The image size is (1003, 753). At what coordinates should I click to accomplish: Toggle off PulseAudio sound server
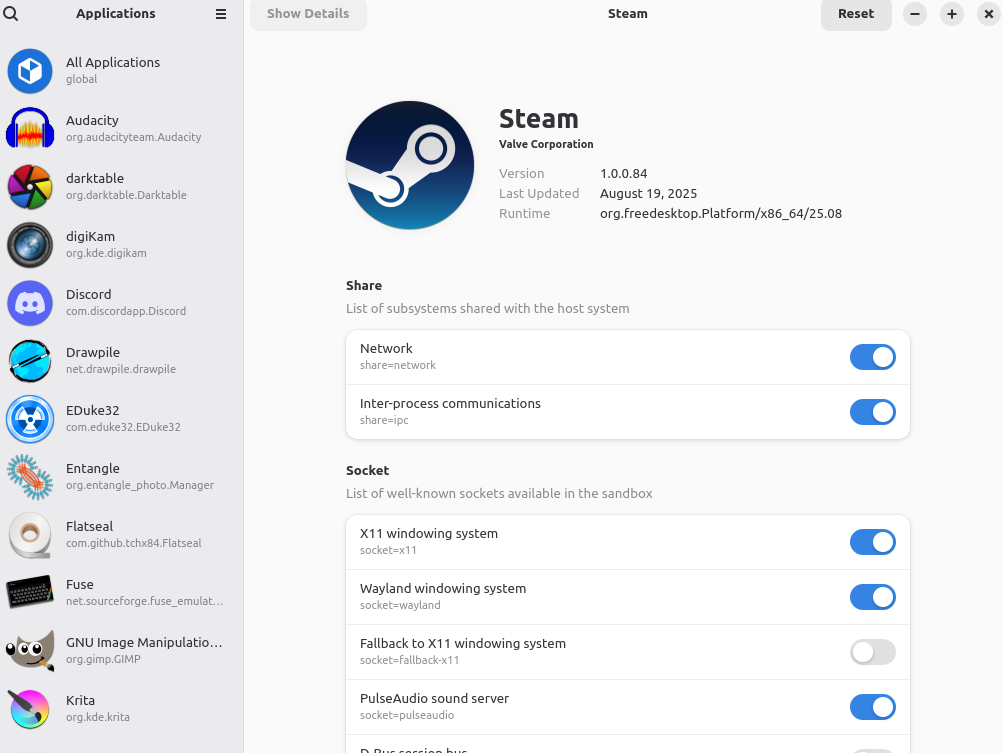tap(872, 707)
